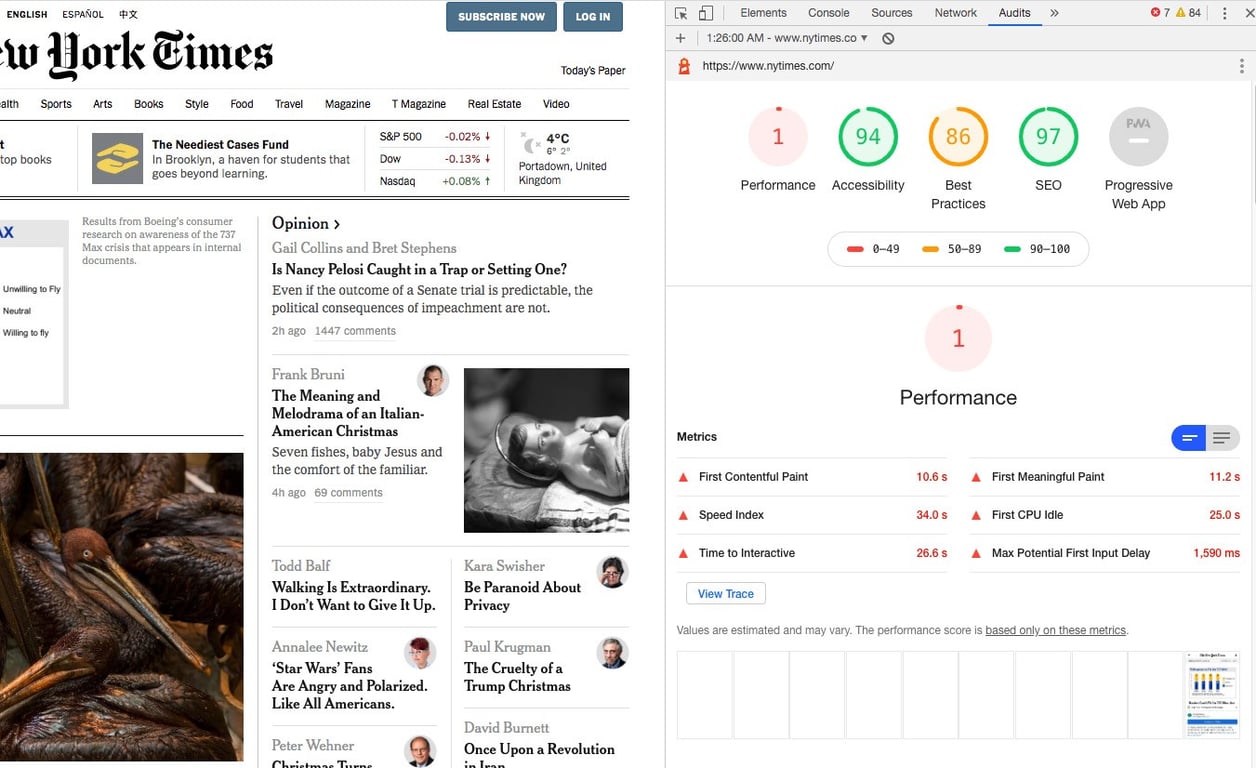
Task: Open 1447 comments link
Action: tap(355, 331)
